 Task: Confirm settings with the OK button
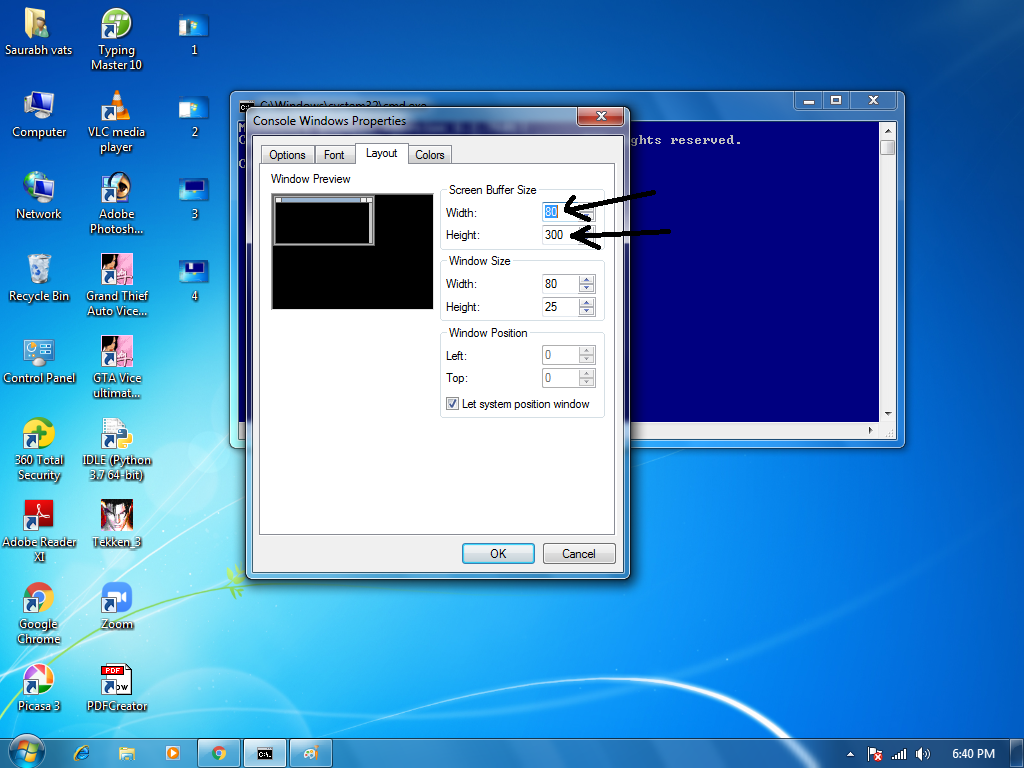tap(498, 553)
